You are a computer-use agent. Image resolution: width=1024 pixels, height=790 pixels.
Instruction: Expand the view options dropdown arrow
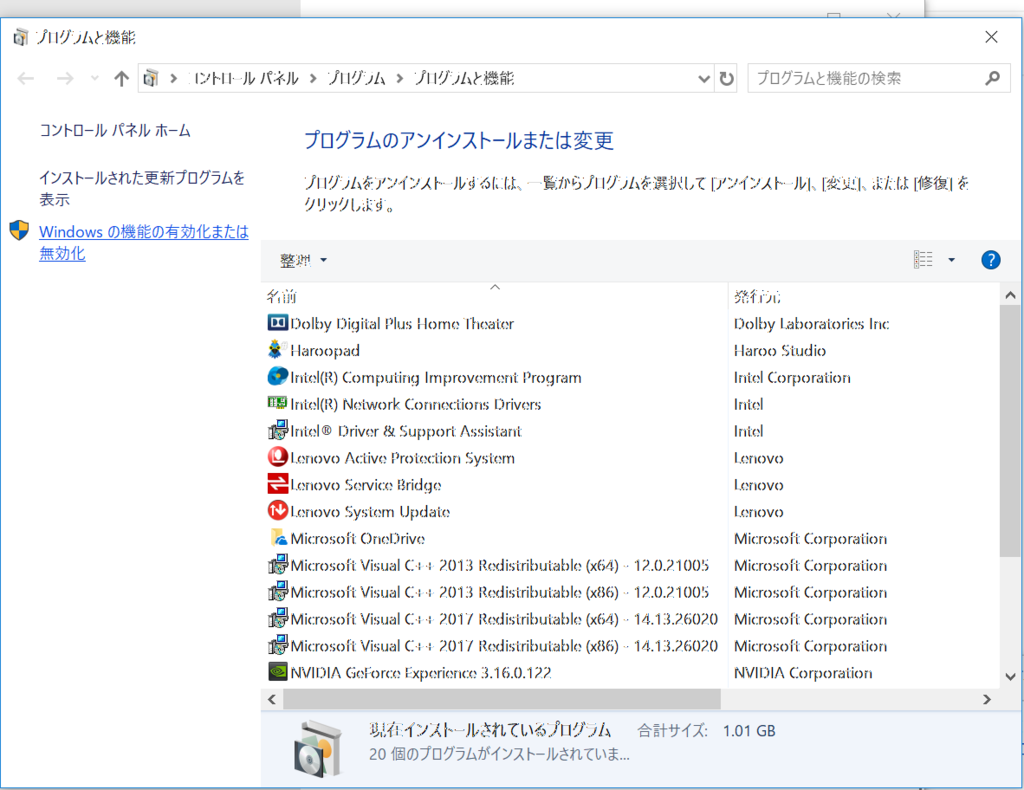[x=951, y=260]
